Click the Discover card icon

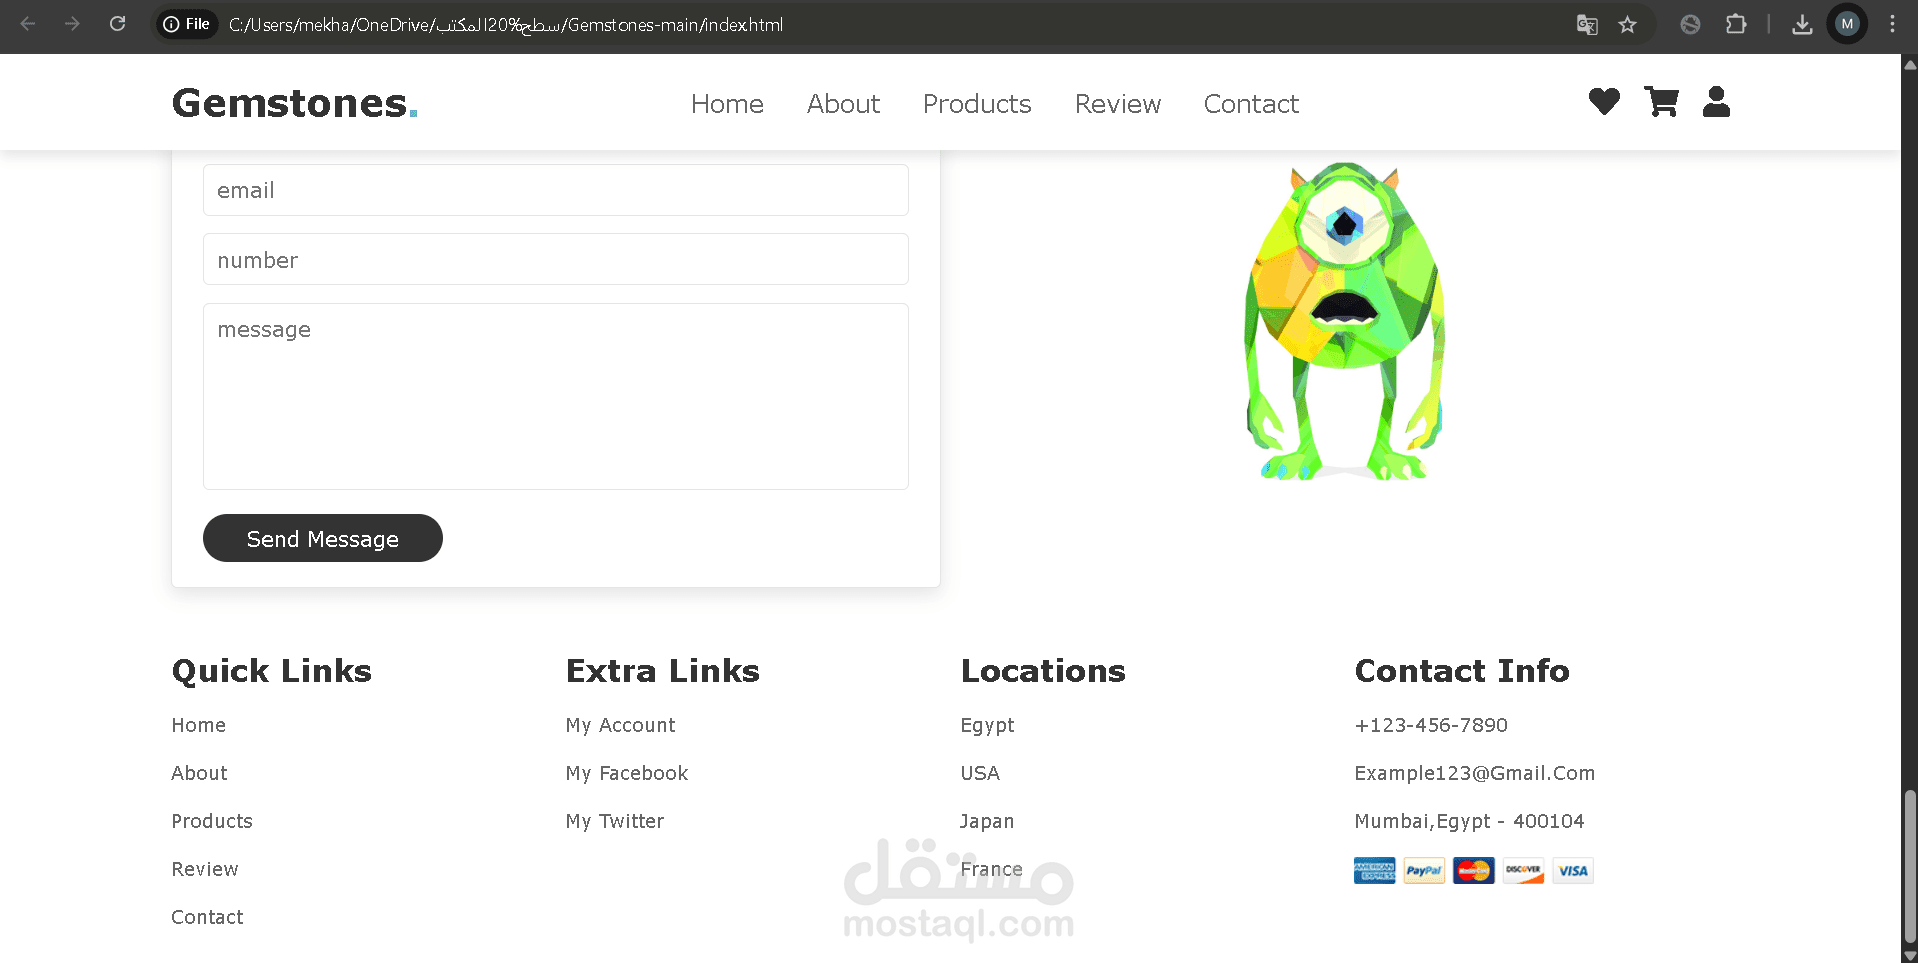point(1523,870)
